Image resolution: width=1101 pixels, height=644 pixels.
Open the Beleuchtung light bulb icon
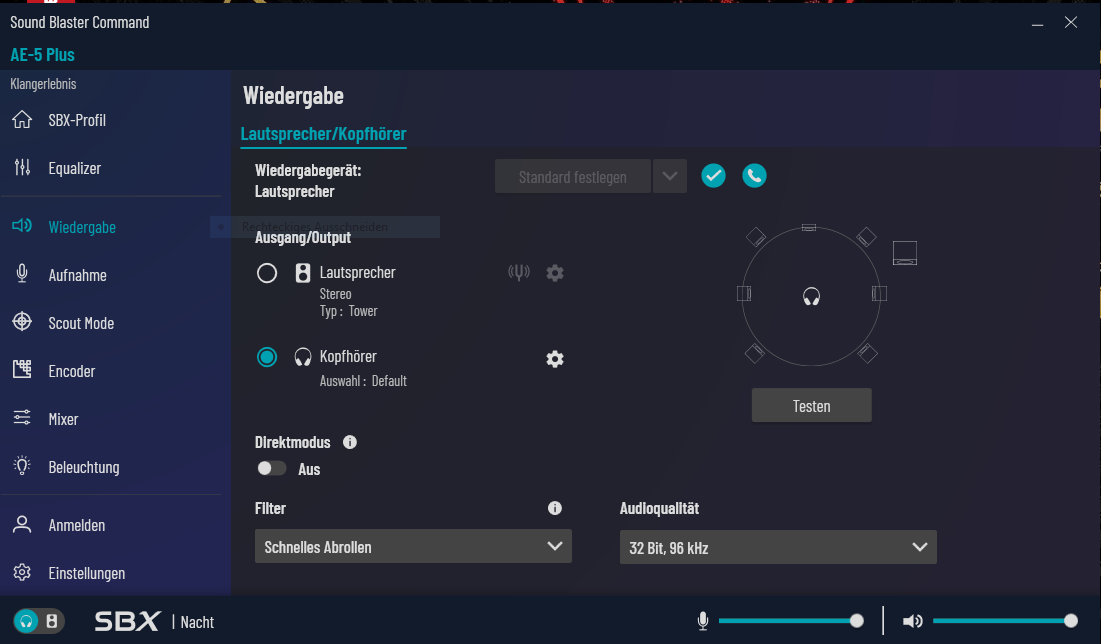[x=22, y=466]
